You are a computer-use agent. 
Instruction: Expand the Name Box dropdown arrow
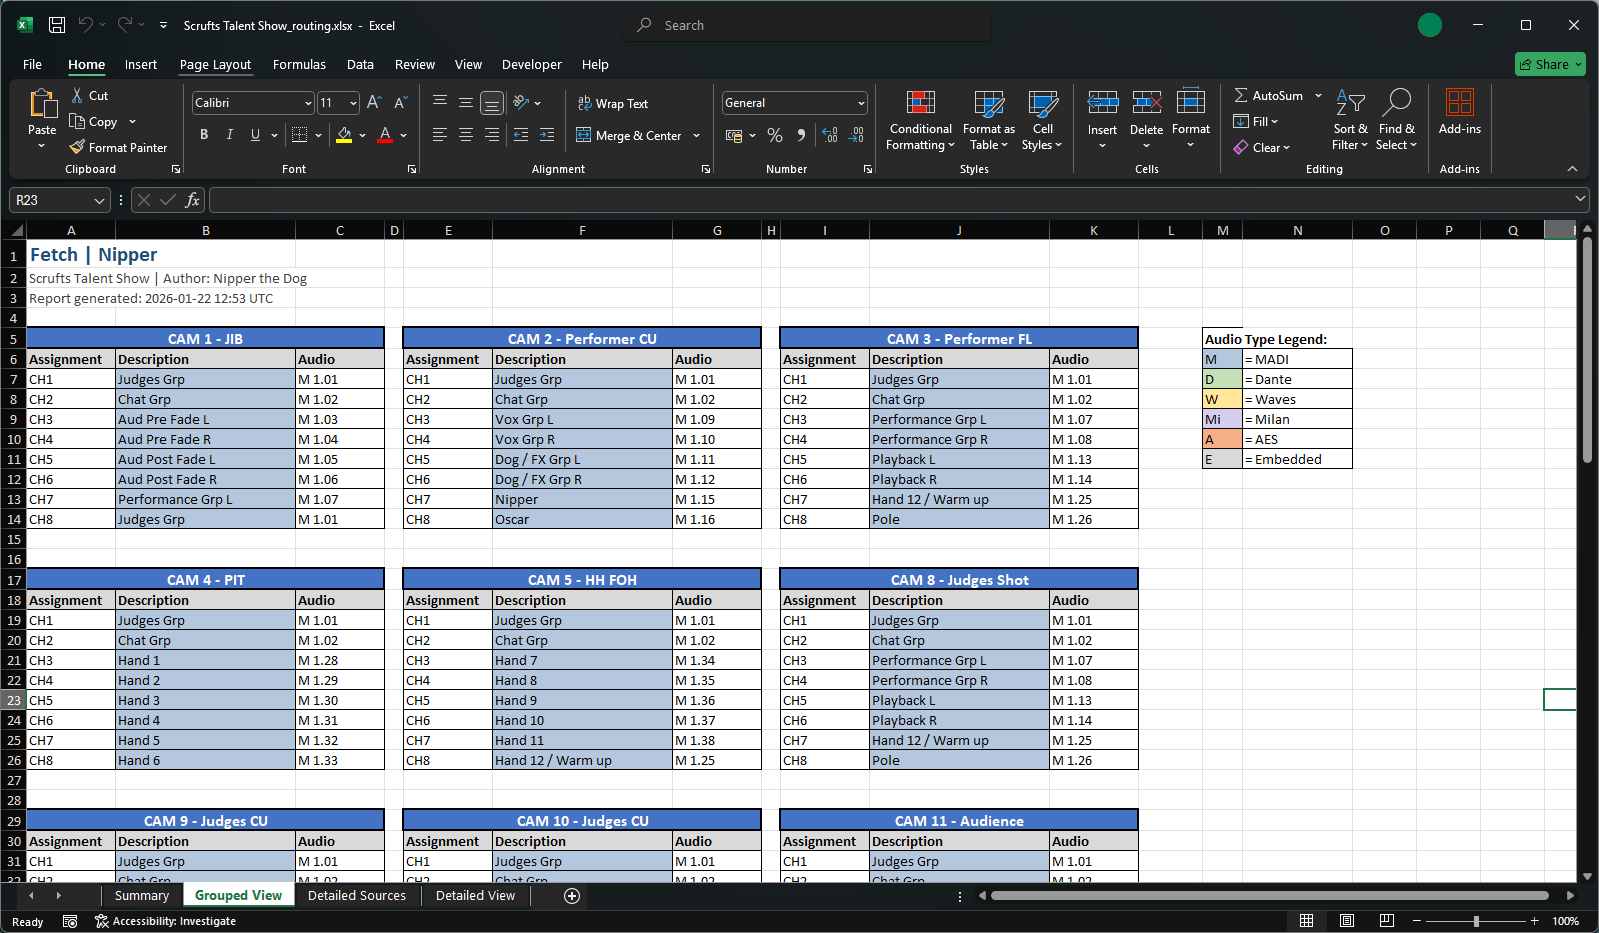(x=99, y=200)
